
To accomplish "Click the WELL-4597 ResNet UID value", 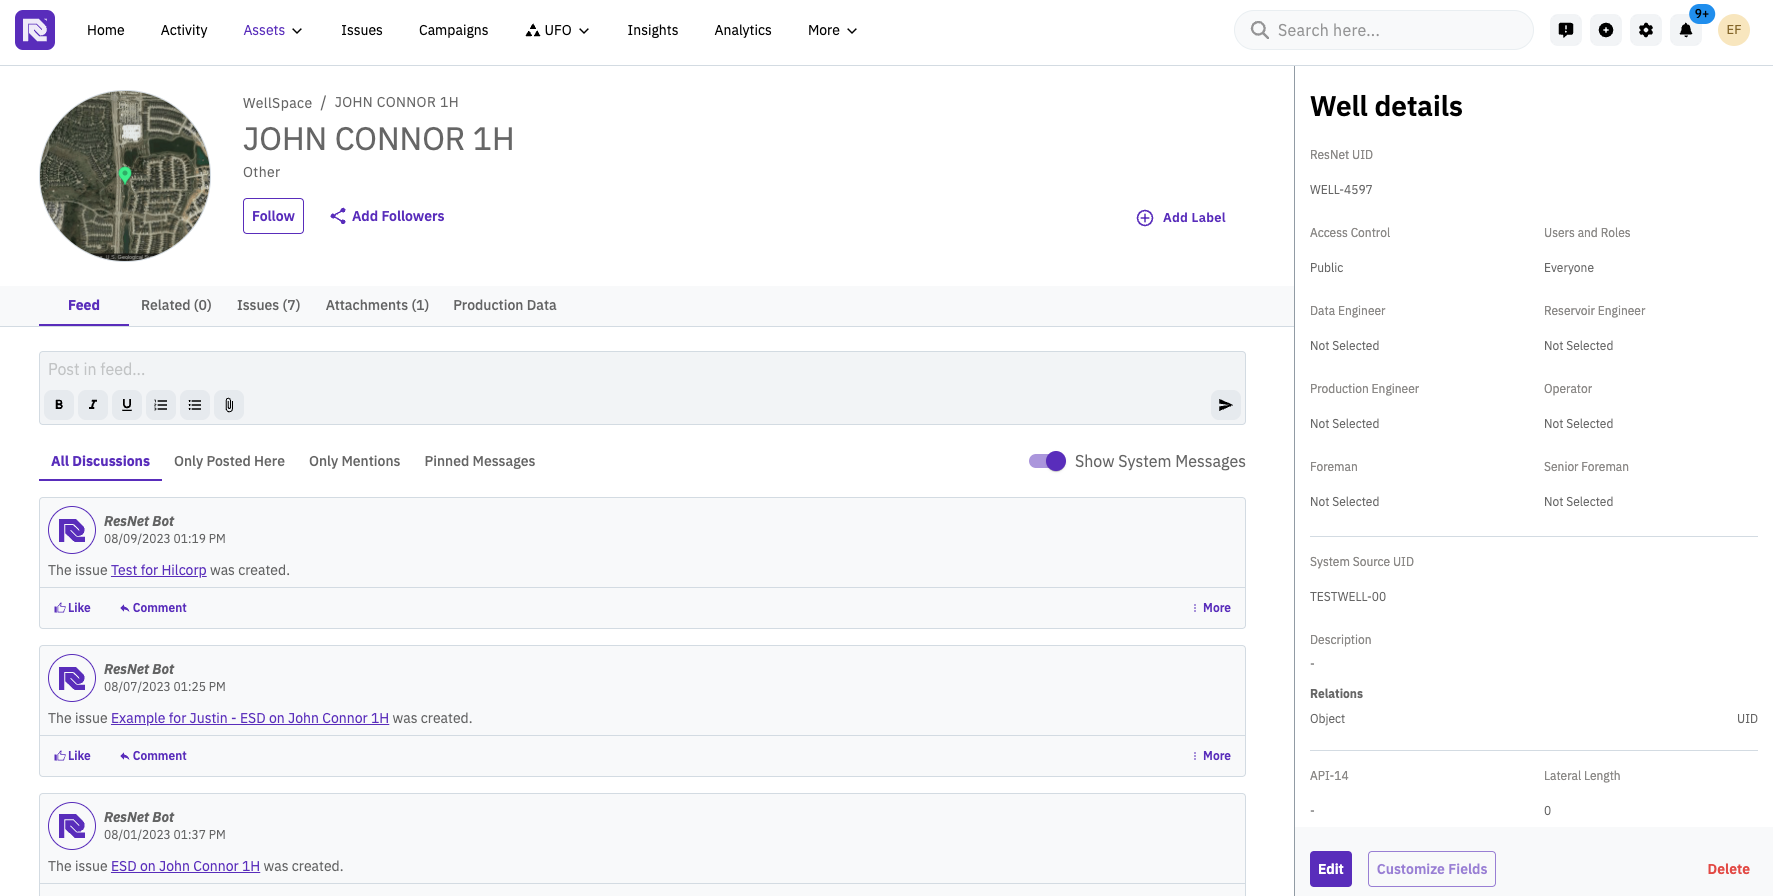I will click(x=1341, y=190).
